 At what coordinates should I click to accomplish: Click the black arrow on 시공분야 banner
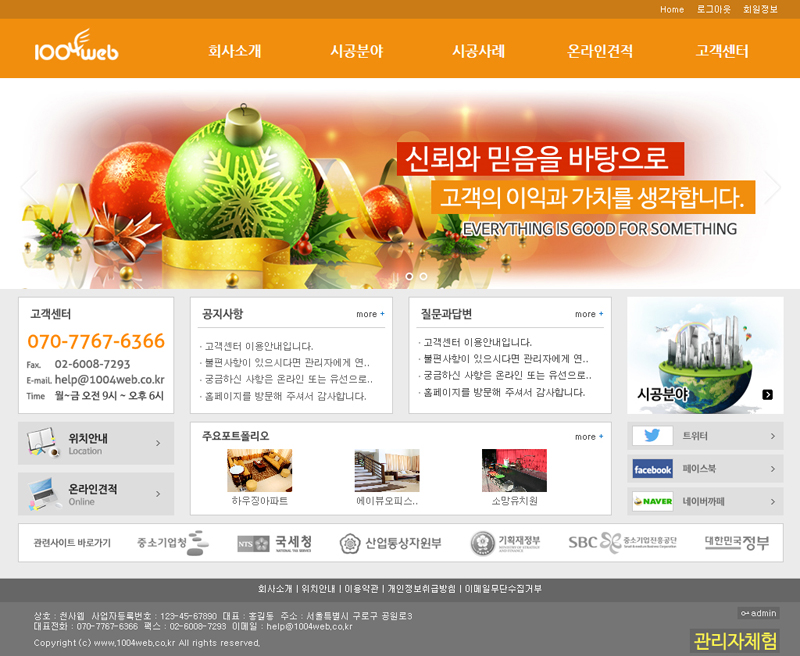click(x=767, y=395)
